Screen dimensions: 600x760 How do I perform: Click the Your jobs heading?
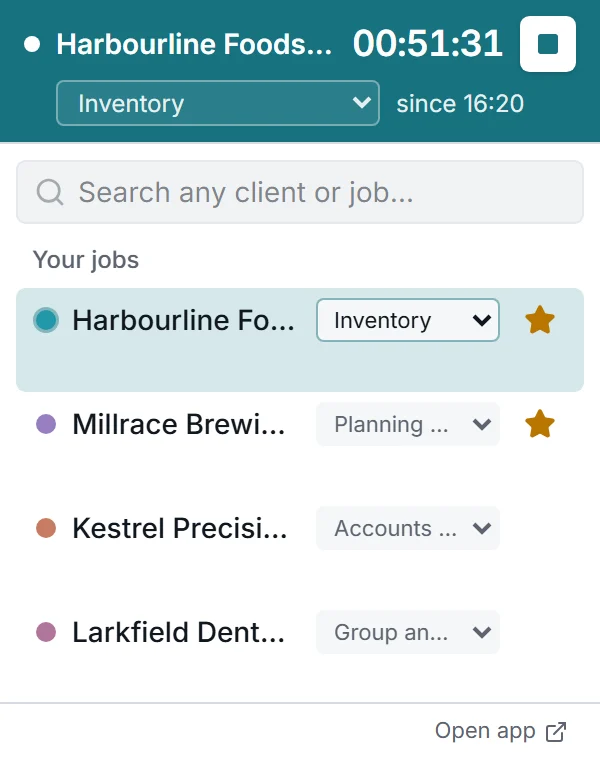click(x=86, y=259)
